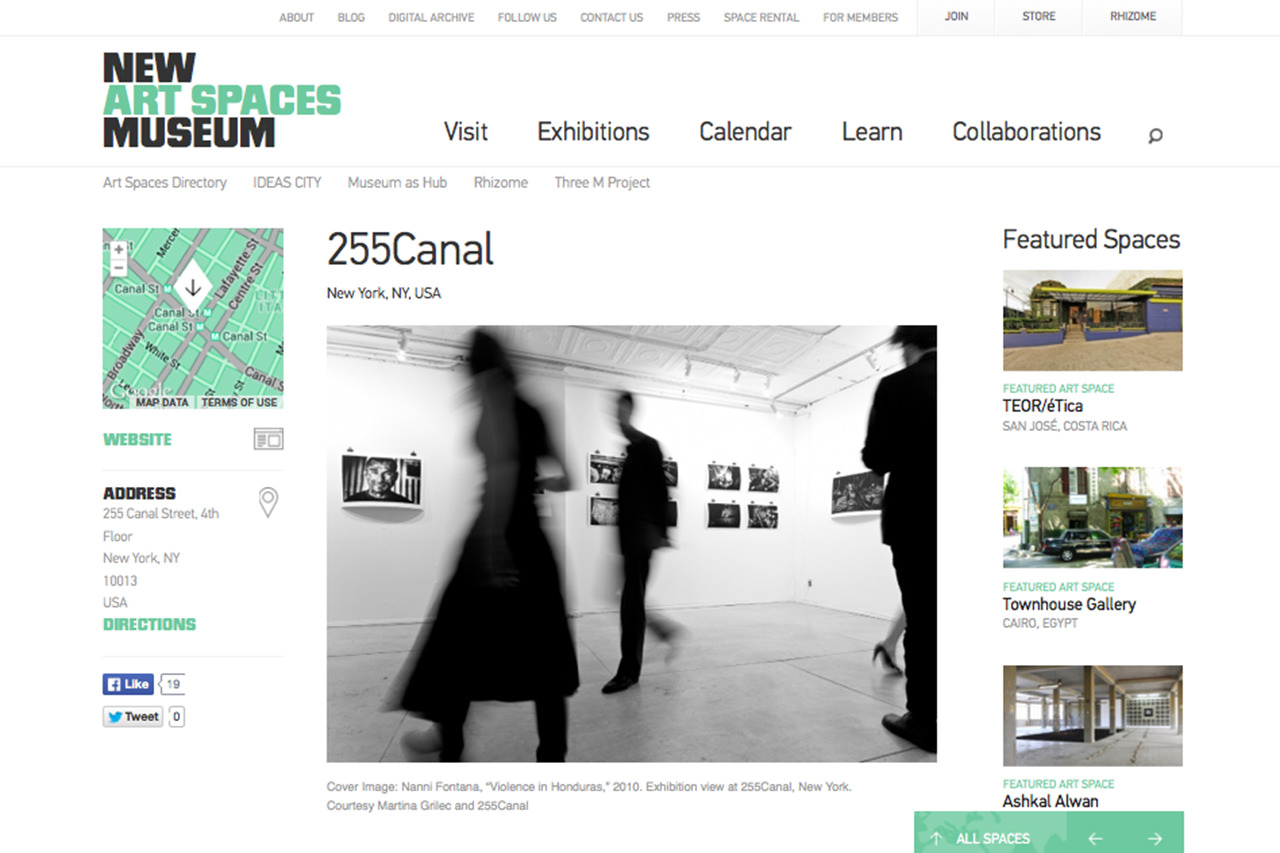Click the website browser icon

pyautogui.click(x=268, y=439)
